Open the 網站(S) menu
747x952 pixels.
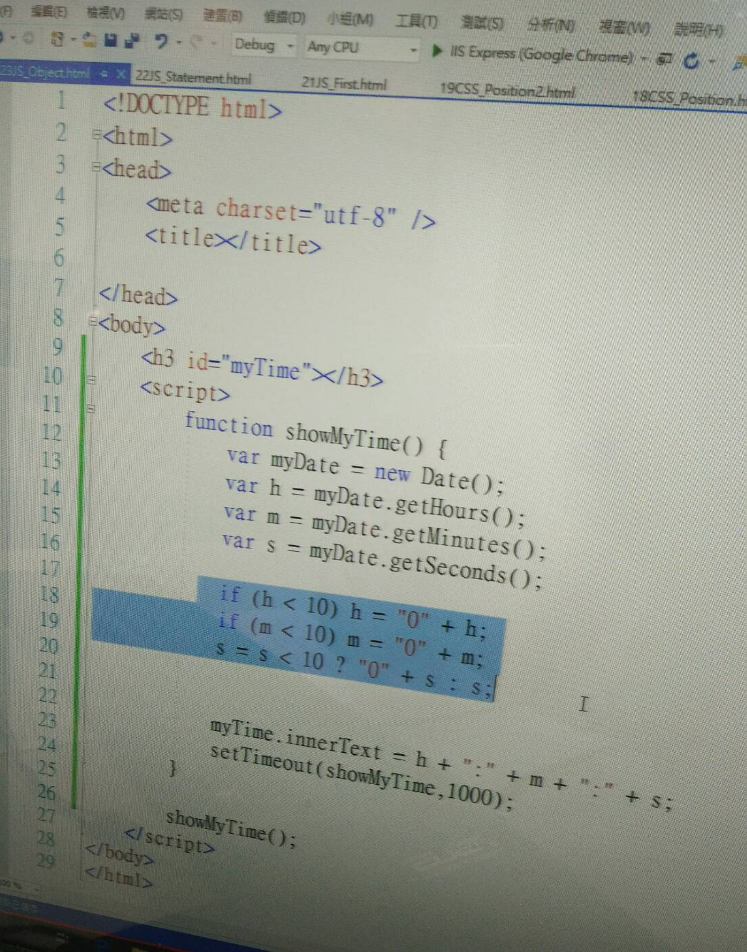pos(163,13)
